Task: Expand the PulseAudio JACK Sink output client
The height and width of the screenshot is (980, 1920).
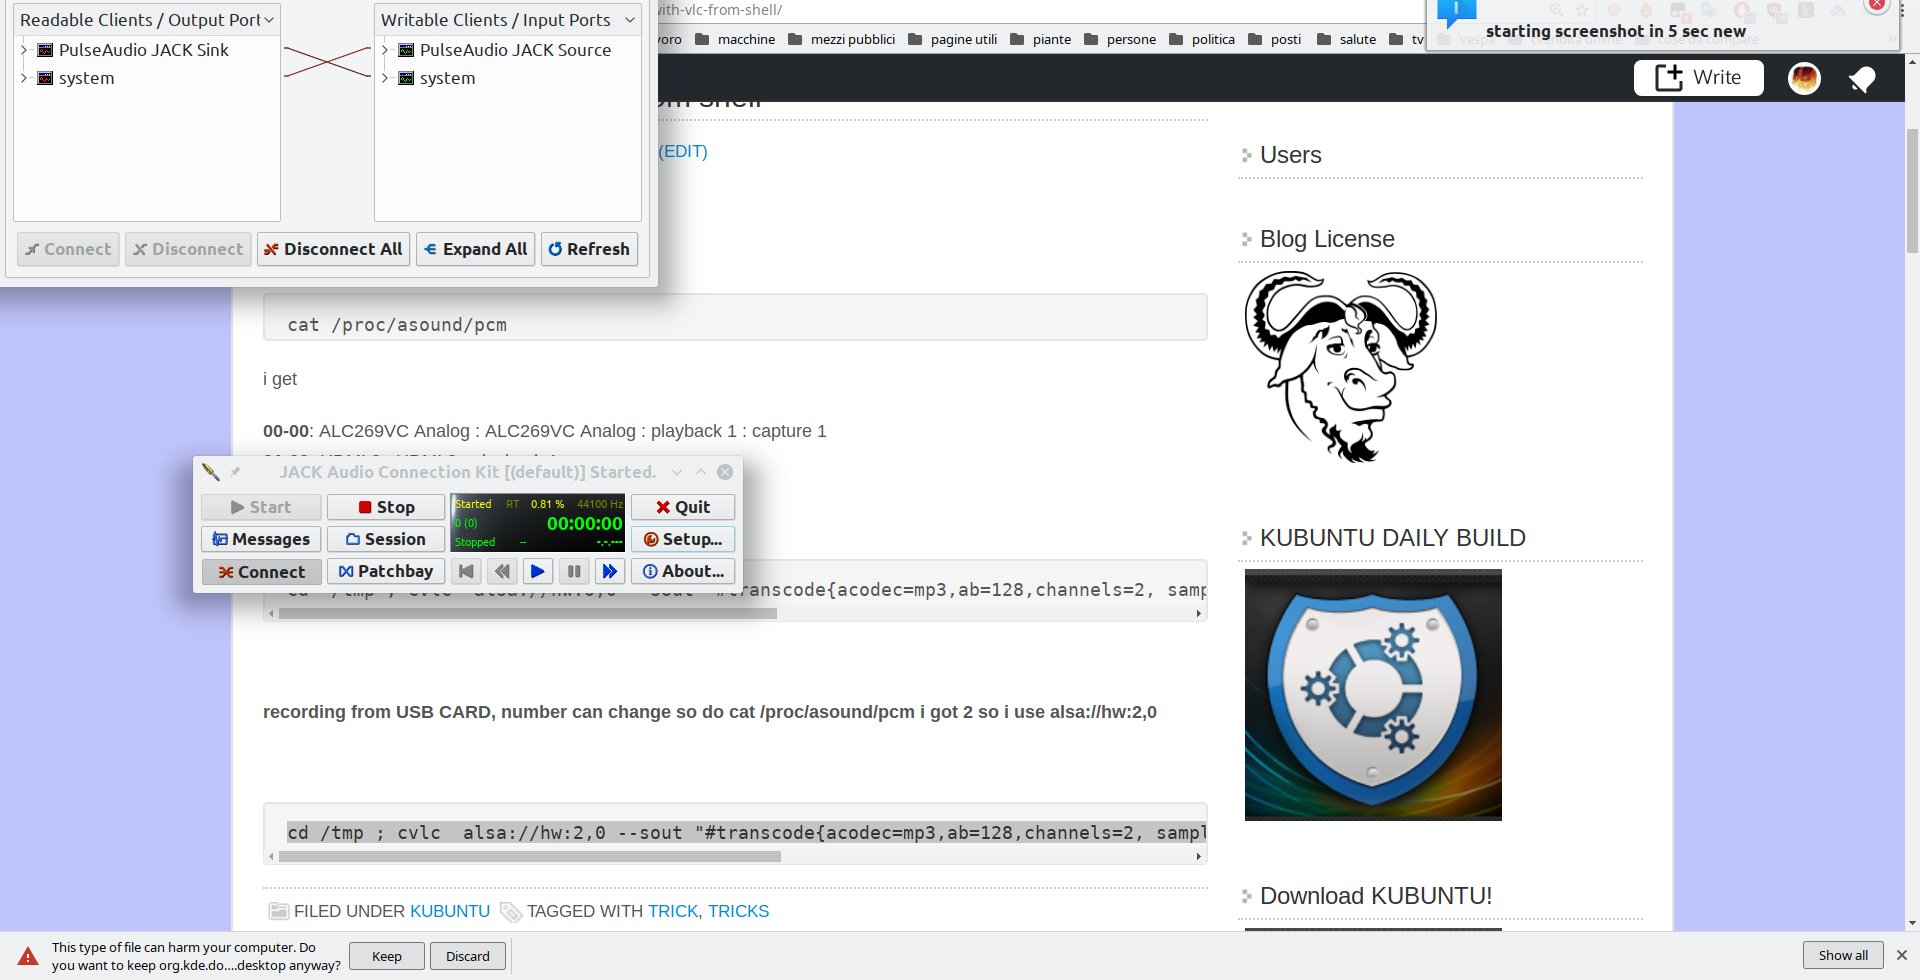Action: pyautogui.click(x=24, y=50)
